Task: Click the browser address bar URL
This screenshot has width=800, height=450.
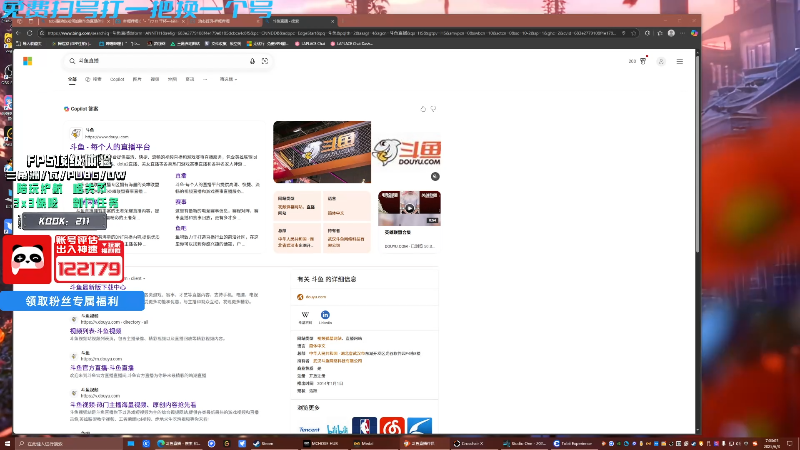Action: [x=332, y=33]
